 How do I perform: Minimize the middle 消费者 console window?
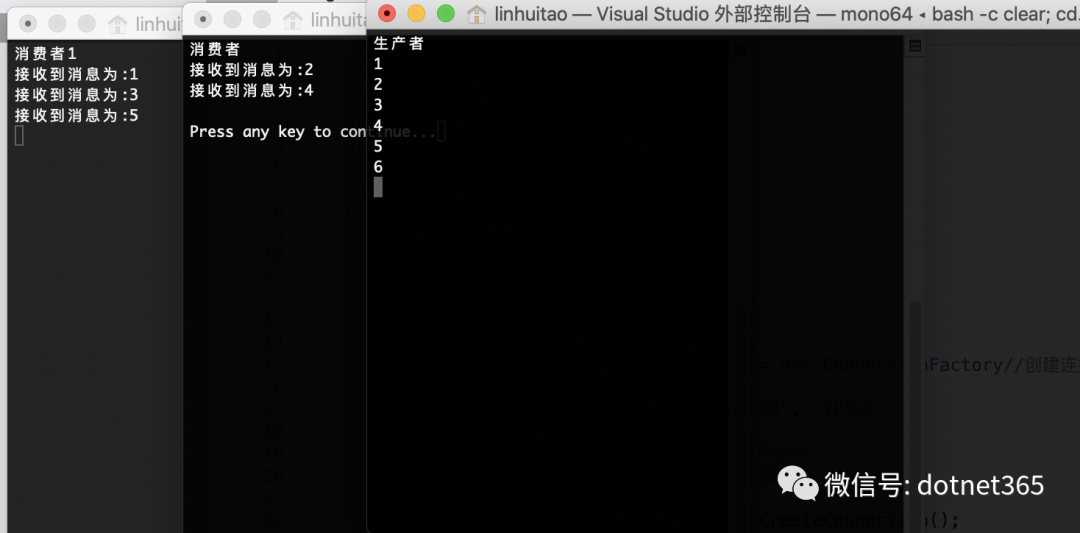(x=233, y=19)
